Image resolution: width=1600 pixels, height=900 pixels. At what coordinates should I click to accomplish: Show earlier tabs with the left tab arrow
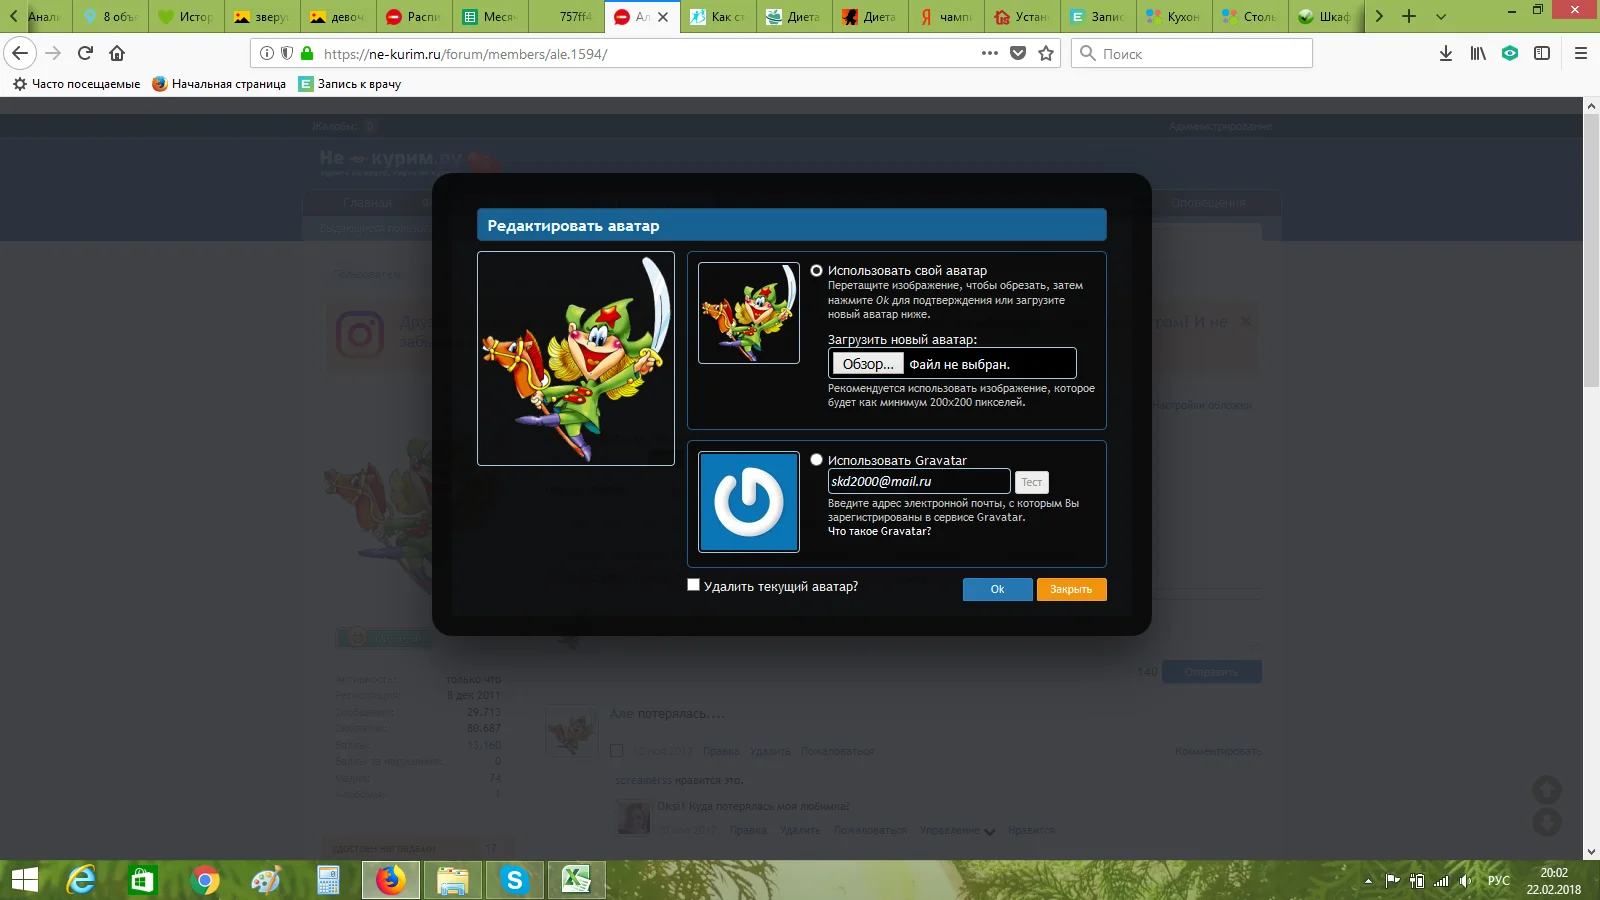click(x=13, y=16)
